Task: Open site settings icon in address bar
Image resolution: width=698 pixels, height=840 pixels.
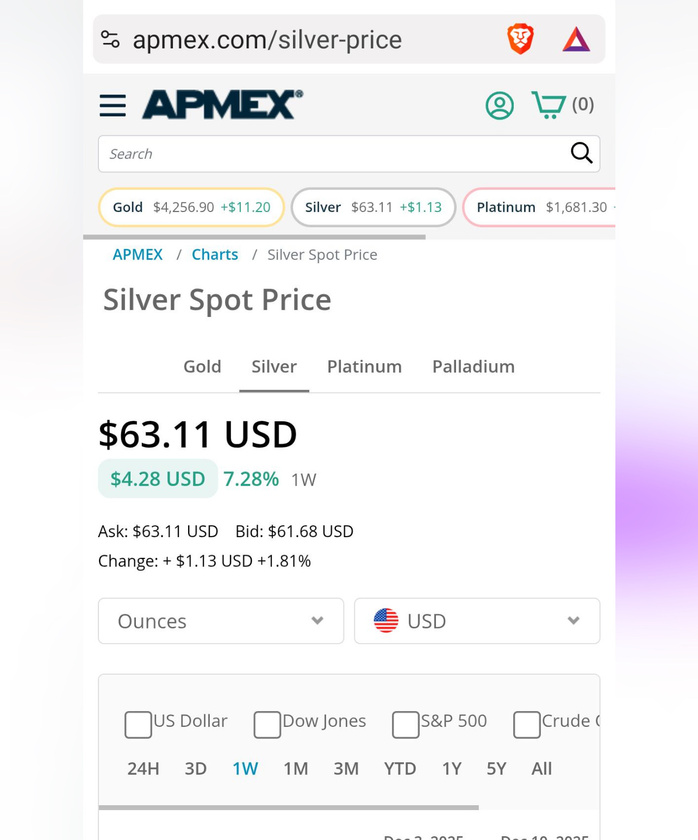Action: (110, 40)
